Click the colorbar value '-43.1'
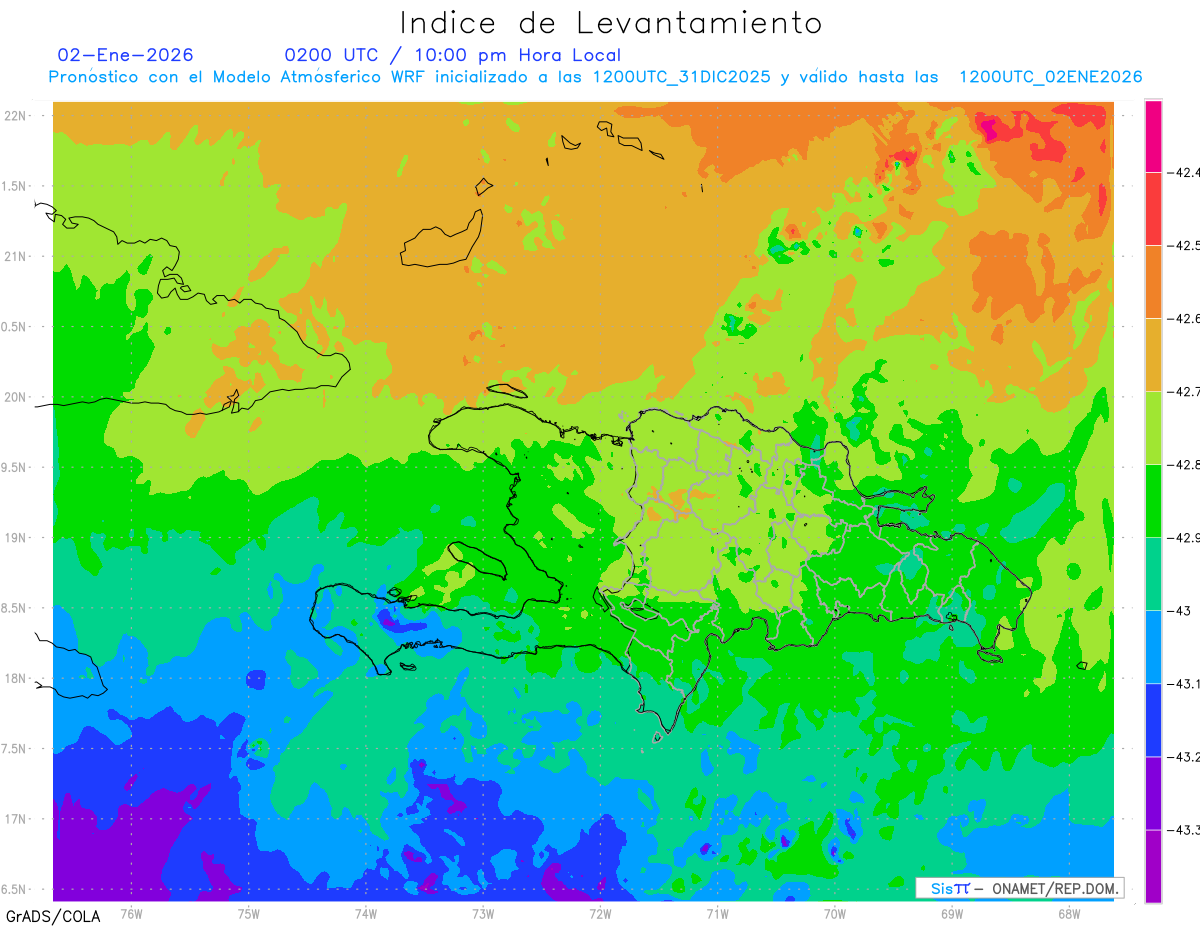The image size is (1200, 927). pyautogui.click(x=1184, y=684)
